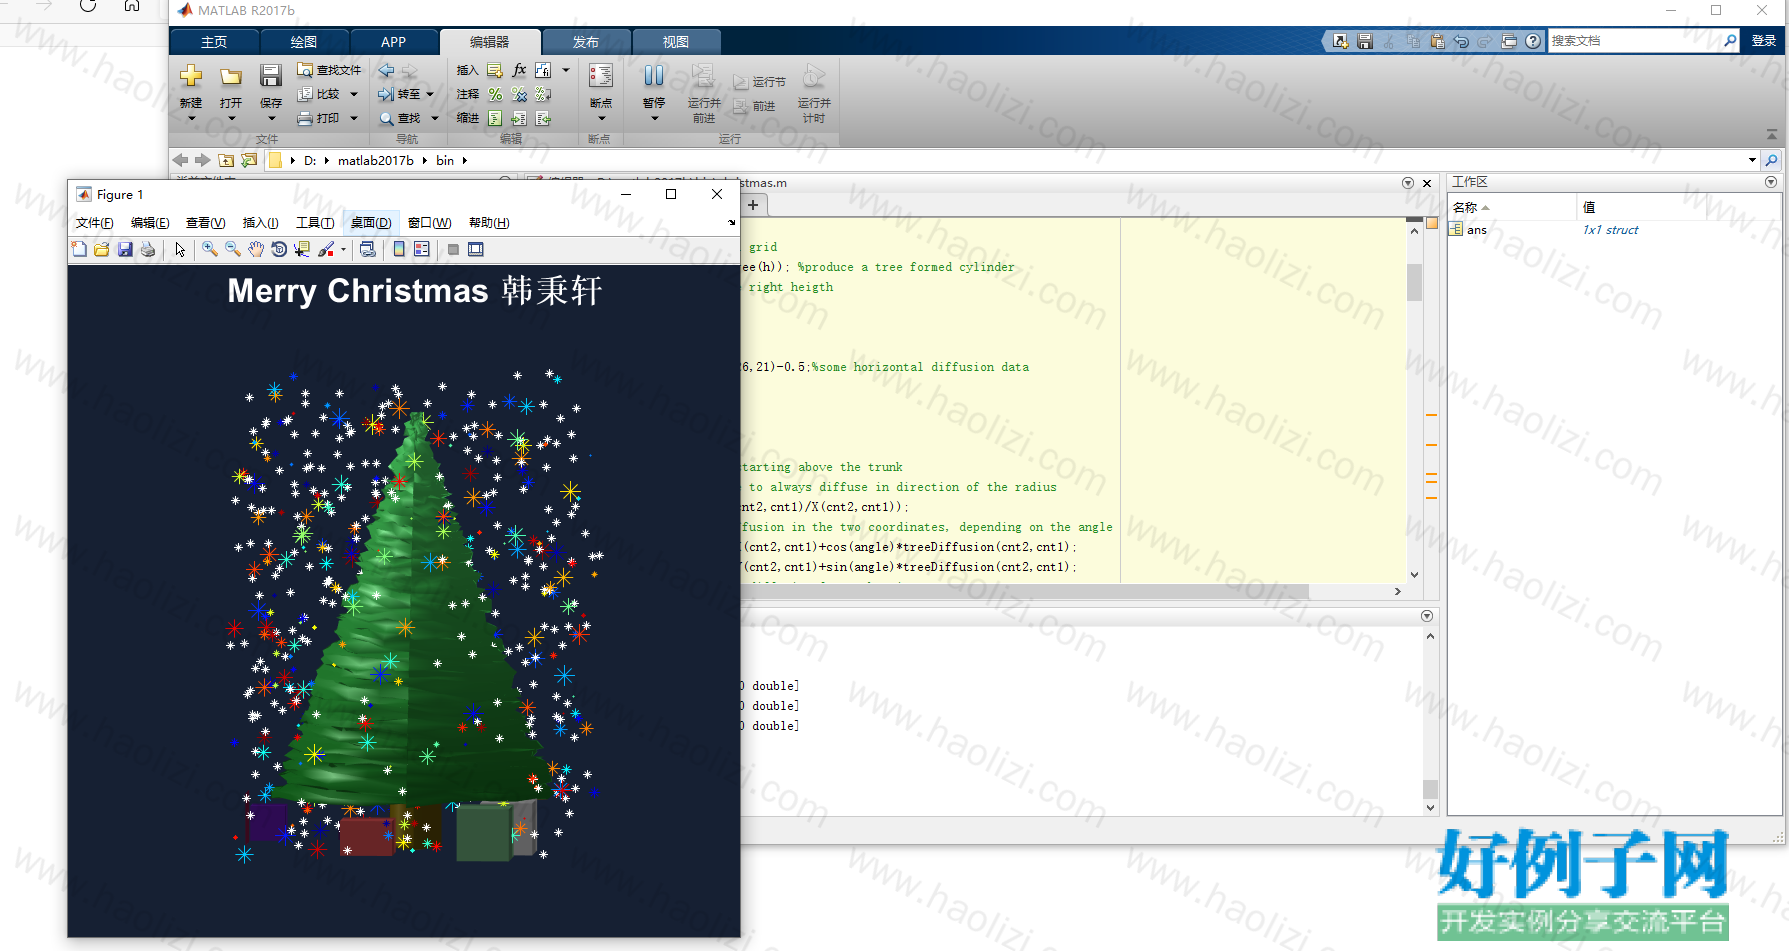
Task: Click the Zoom In magnifier in Figure 1 toolbar
Action: (x=210, y=249)
